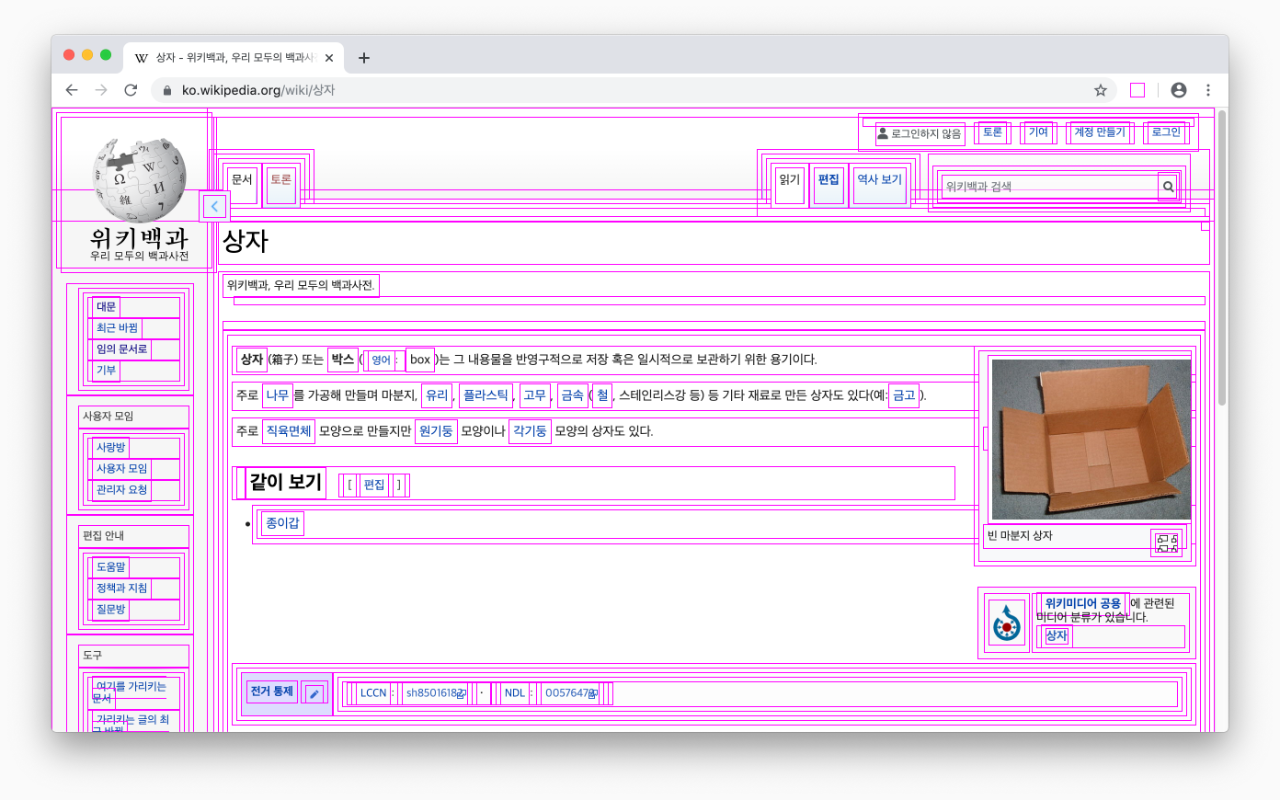Open Chrome's three-dot menu
This screenshot has height=800, width=1280.
(x=1208, y=90)
